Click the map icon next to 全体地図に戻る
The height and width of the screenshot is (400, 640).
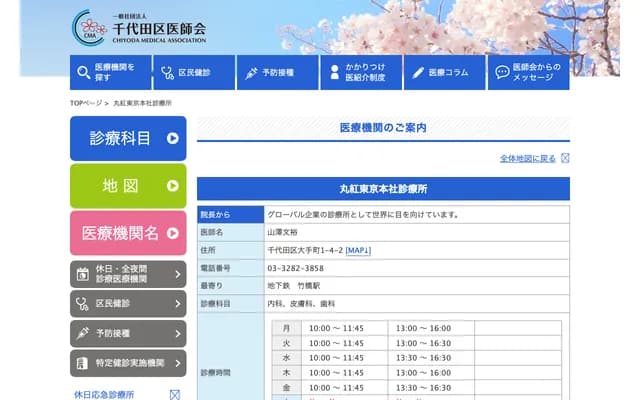(565, 158)
